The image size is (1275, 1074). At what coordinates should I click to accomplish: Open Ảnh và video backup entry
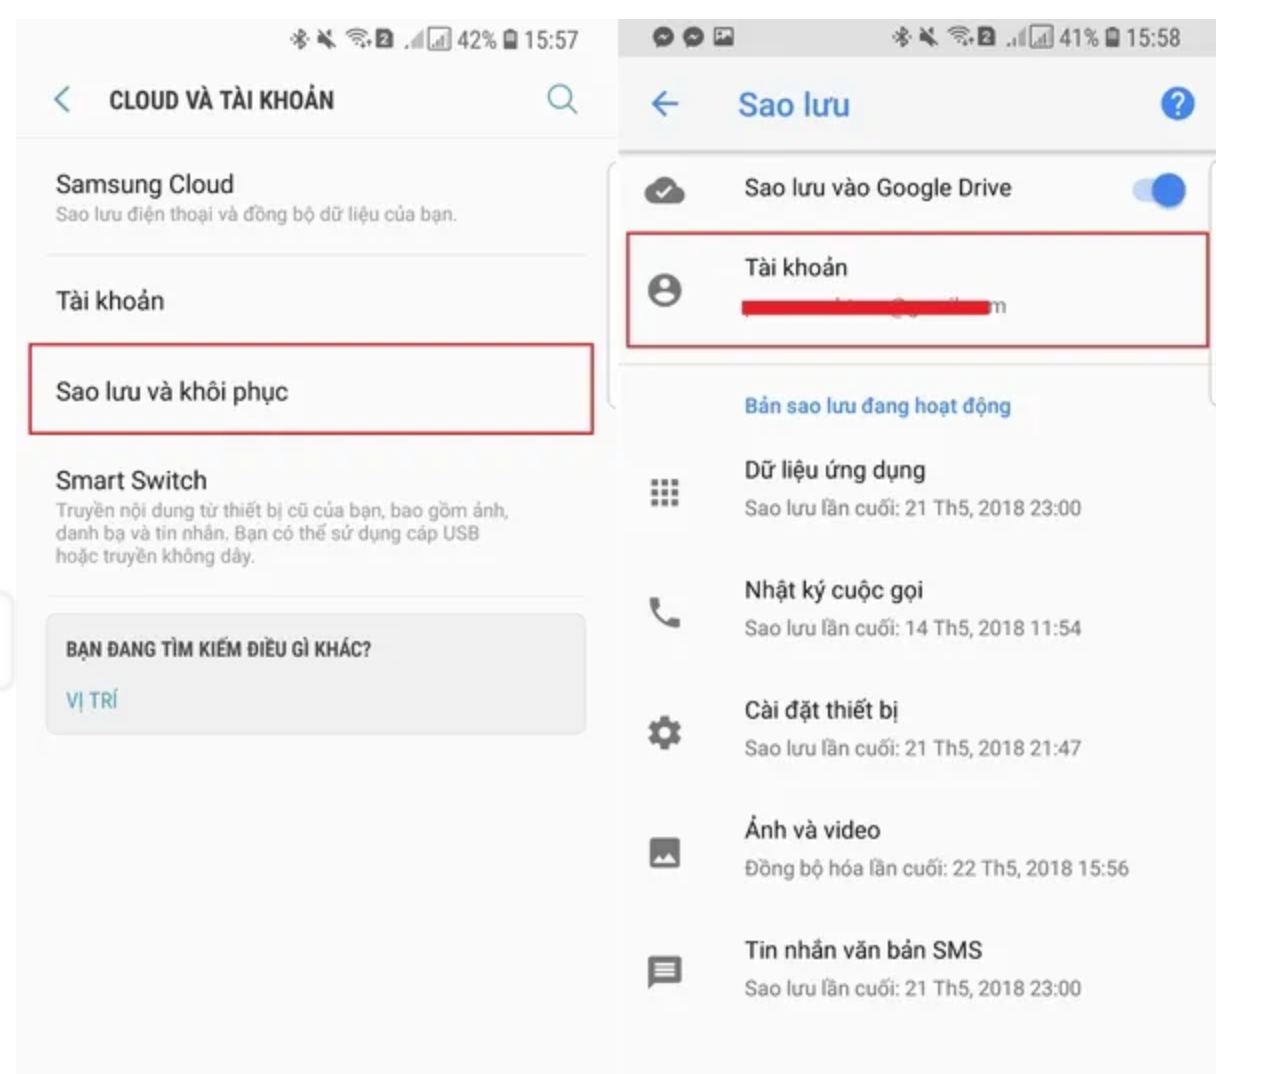[917, 848]
